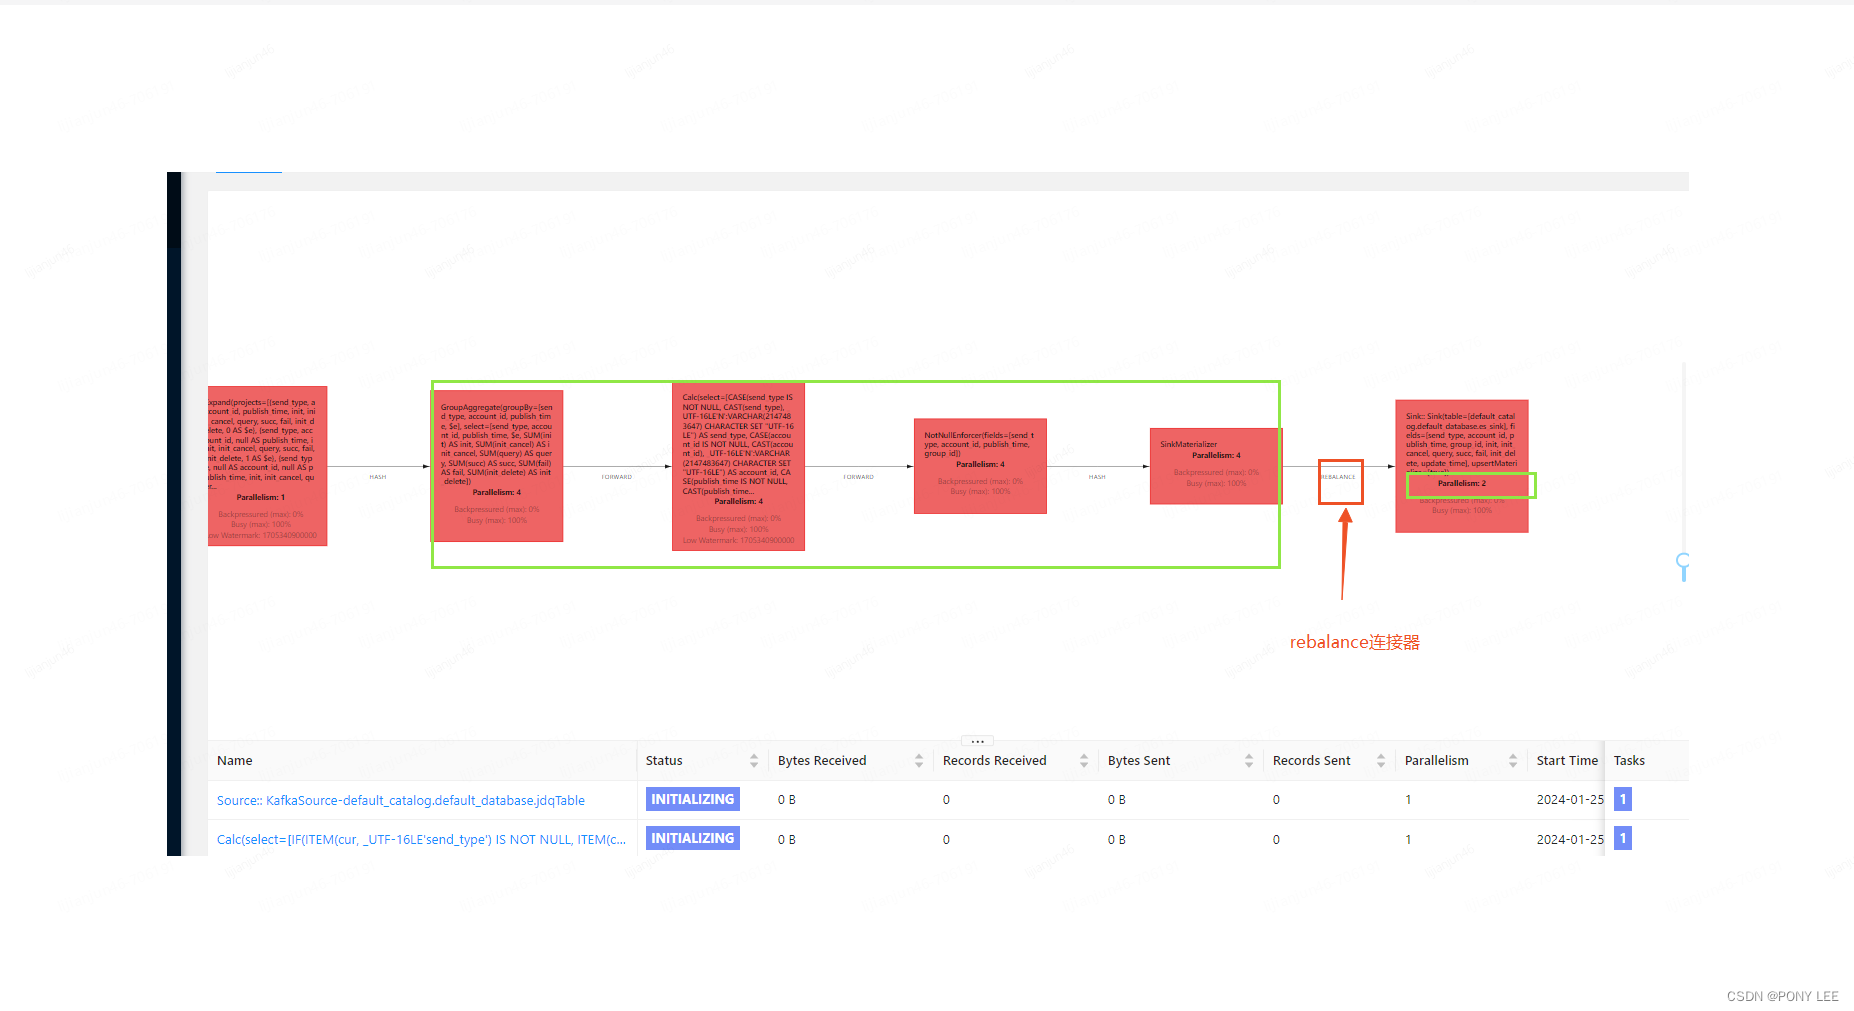Click Parallelism value in Calc row
Viewport: 1854px width, 1011px height.
[1408, 839]
